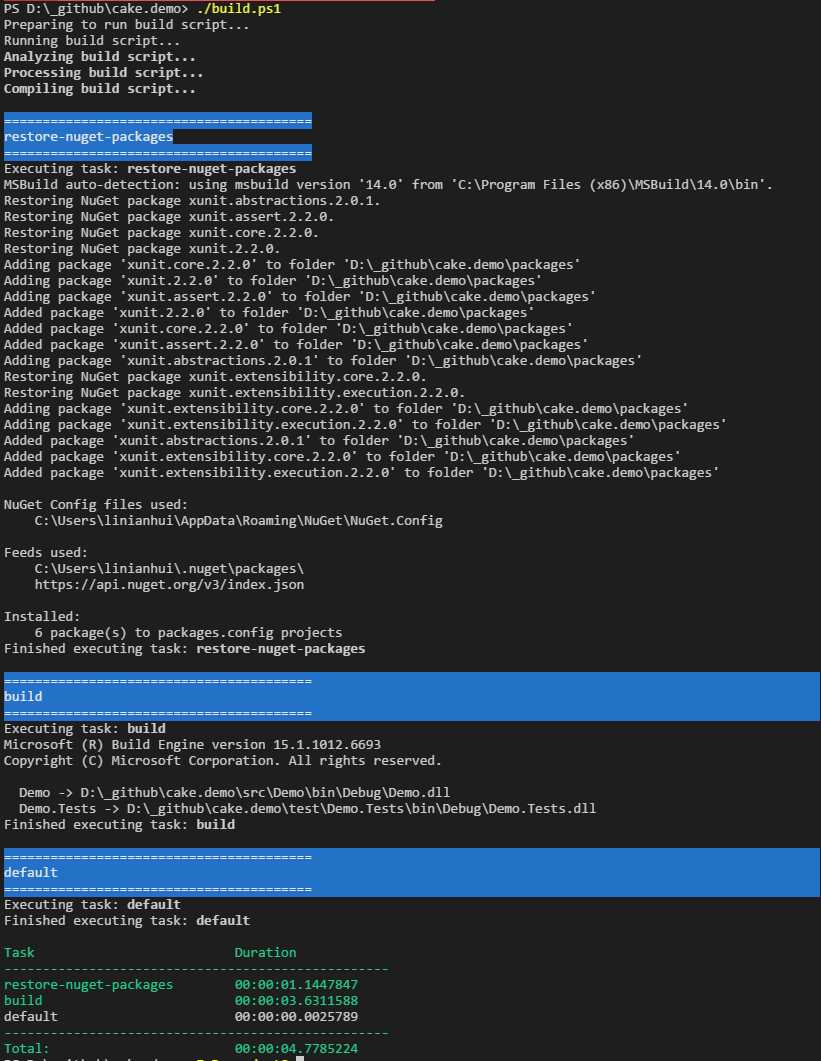
Task: Click the .nuget\packages\ feed path
Action: [x=169, y=569]
